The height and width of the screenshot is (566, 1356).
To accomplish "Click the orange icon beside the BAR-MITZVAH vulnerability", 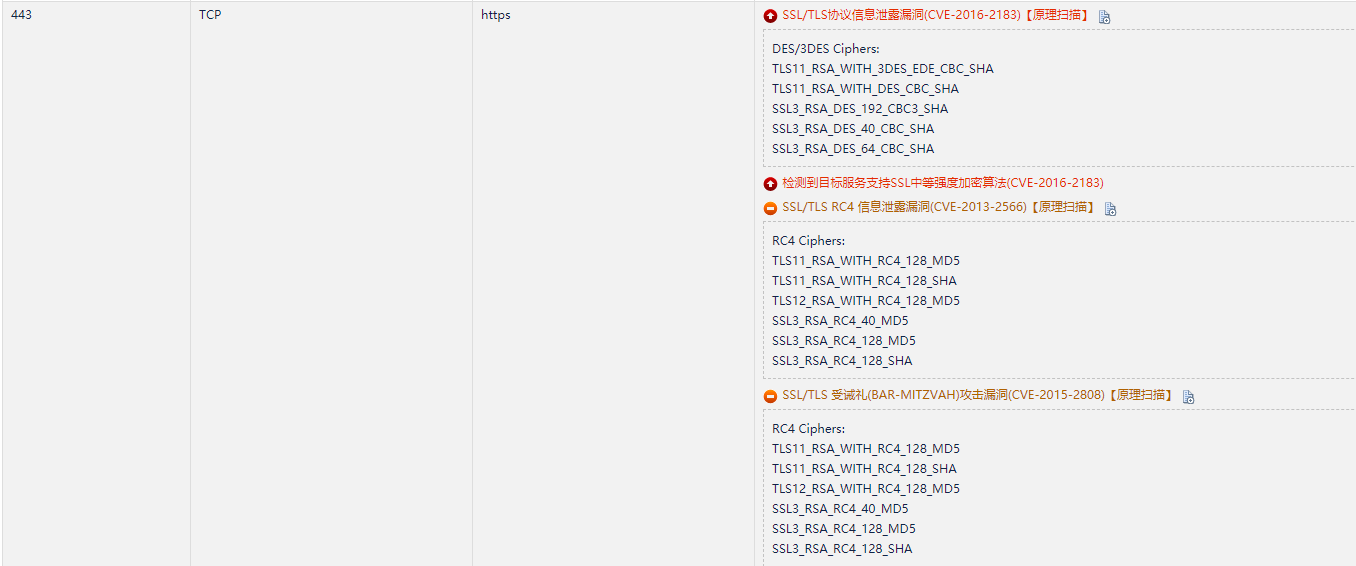I will 770,396.
